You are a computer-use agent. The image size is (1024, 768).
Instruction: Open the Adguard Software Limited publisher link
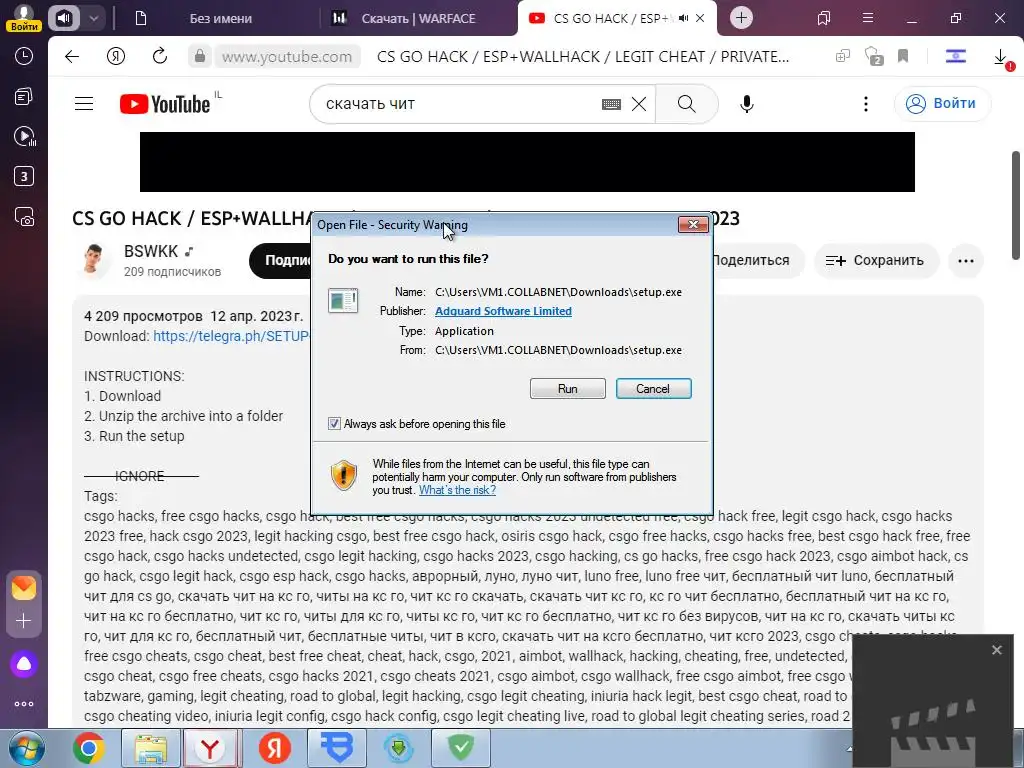click(x=503, y=311)
